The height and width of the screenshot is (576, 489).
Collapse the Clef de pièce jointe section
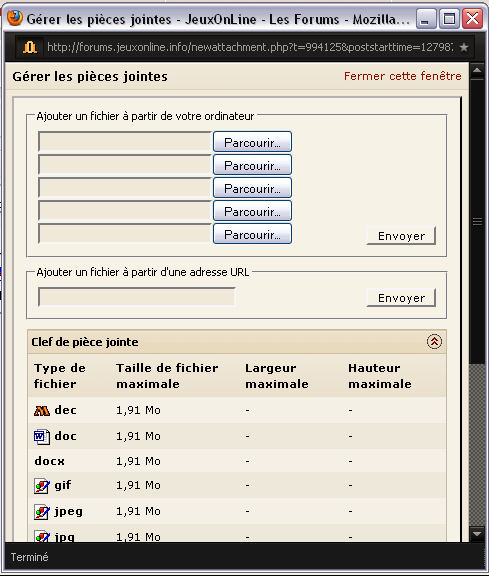click(434, 342)
